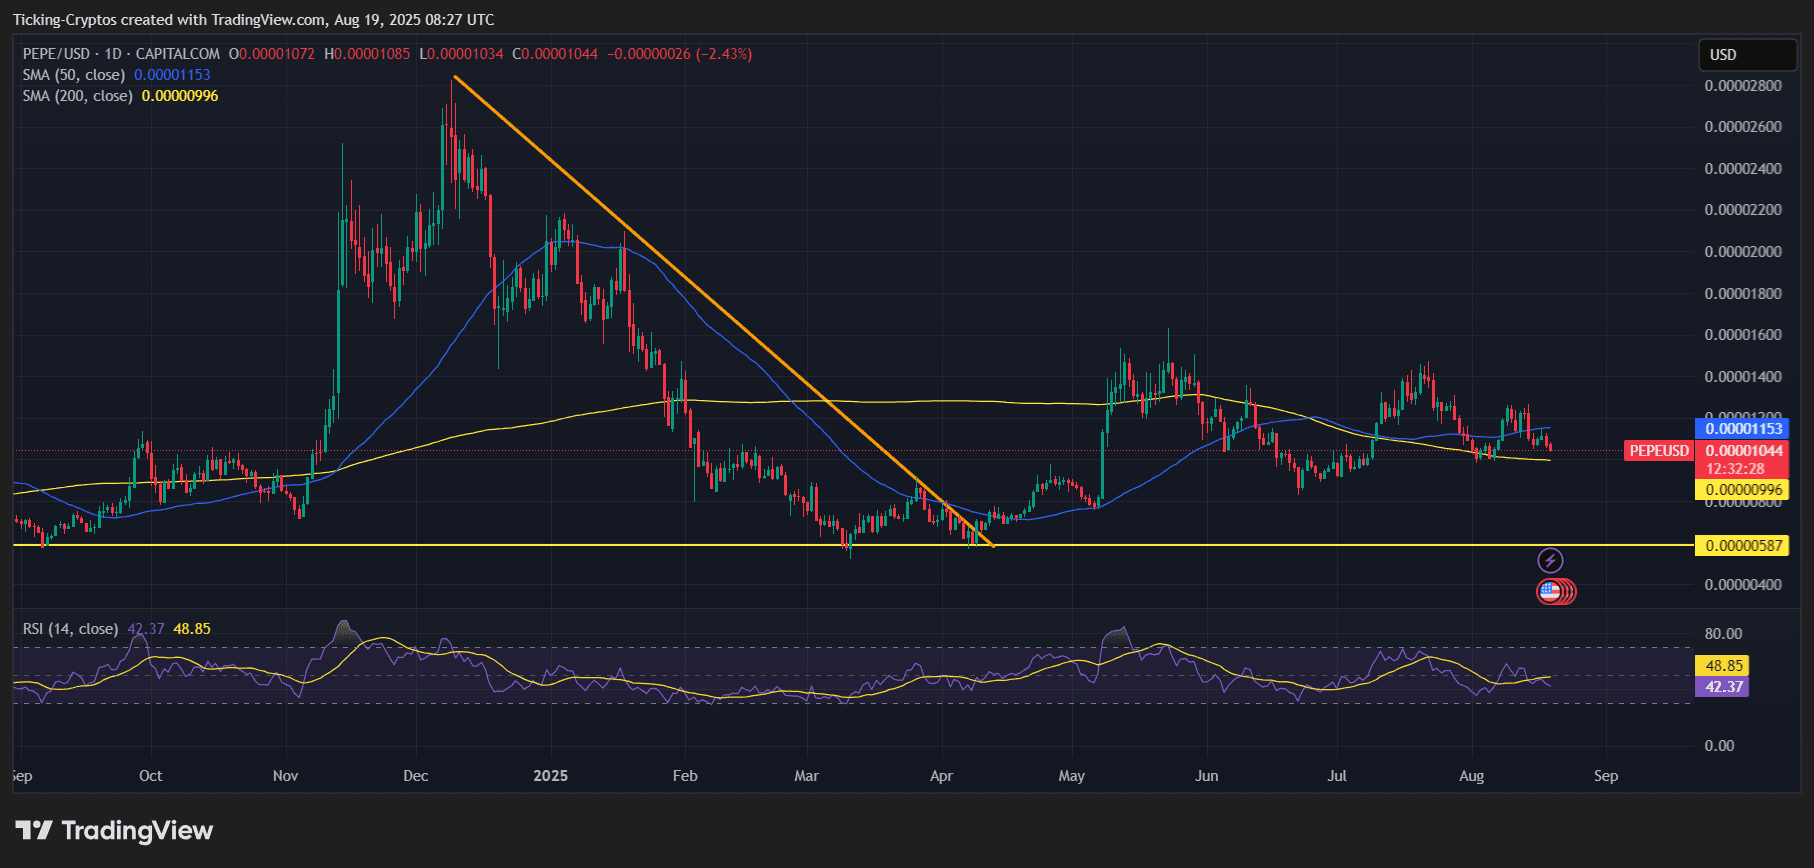The width and height of the screenshot is (1814, 868).
Task: Select the Aug label on time axis
Action: click(1471, 776)
